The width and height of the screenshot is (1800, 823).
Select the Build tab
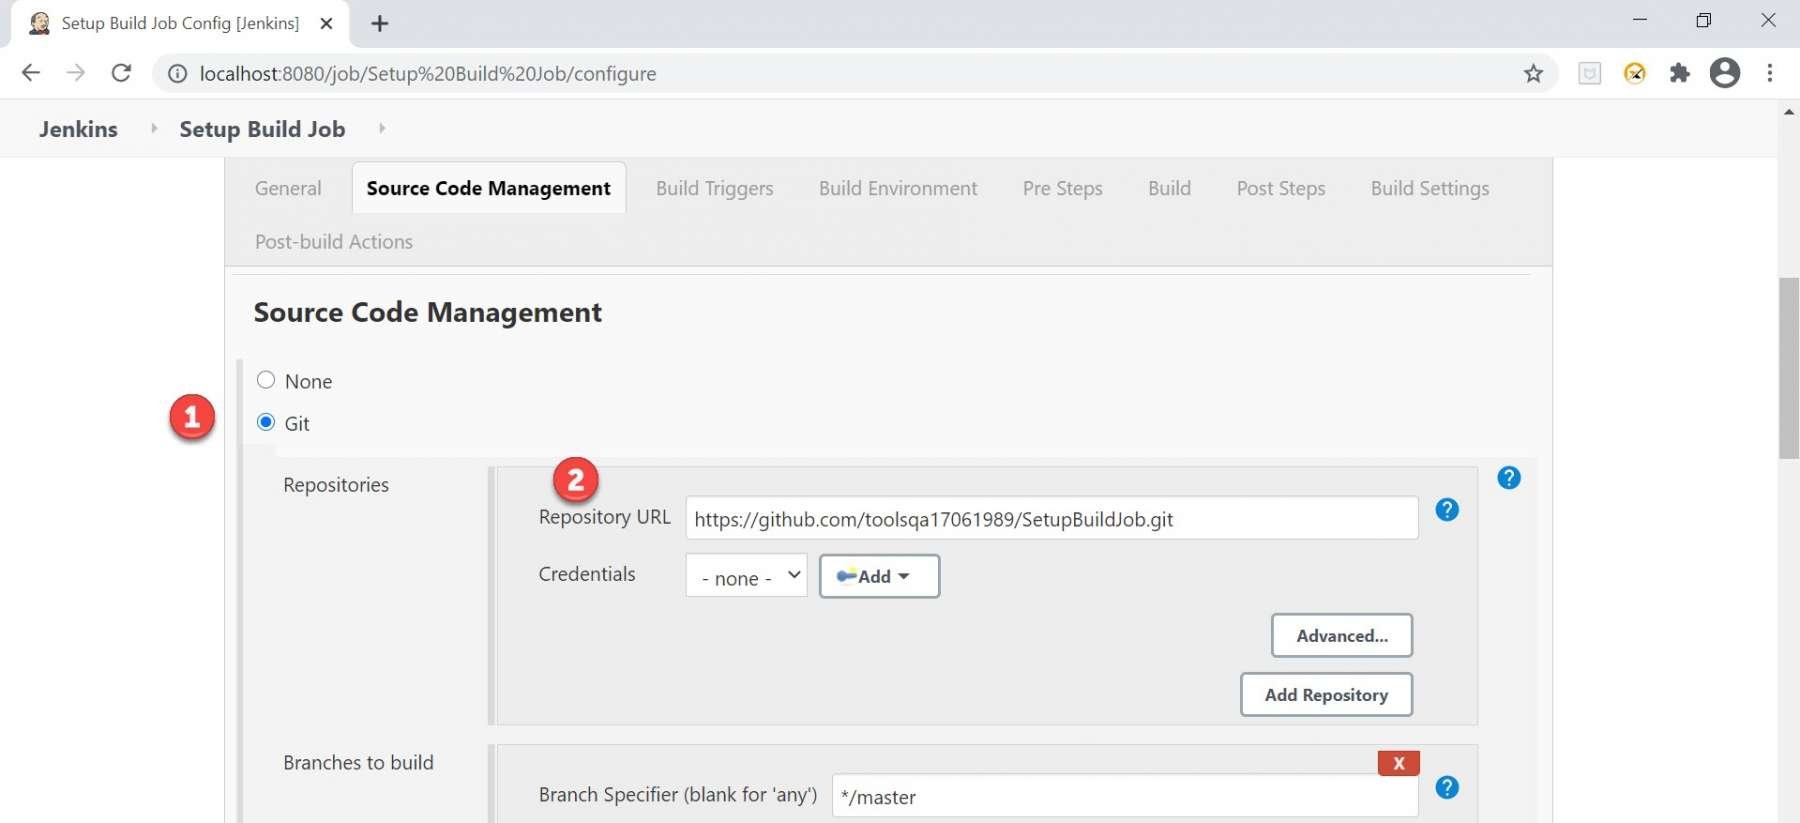1169,188
